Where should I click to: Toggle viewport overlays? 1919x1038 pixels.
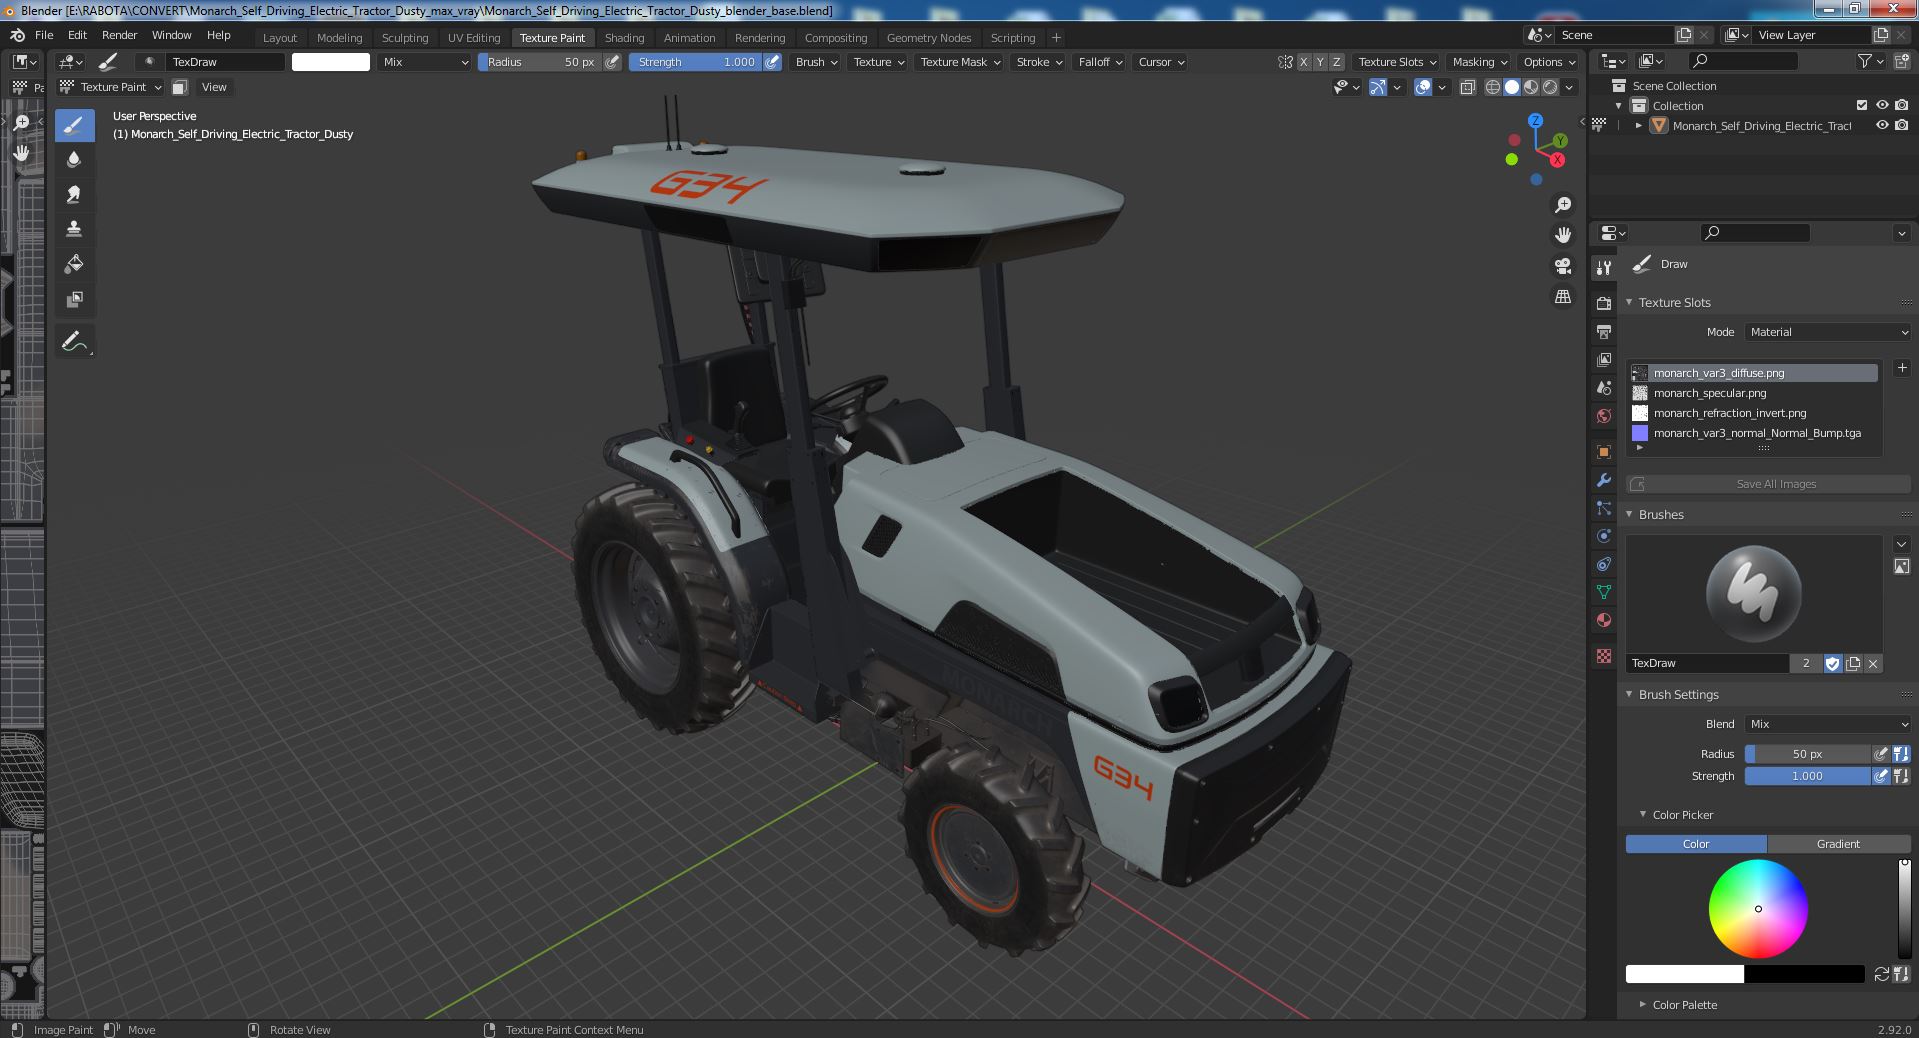click(x=1423, y=87)
